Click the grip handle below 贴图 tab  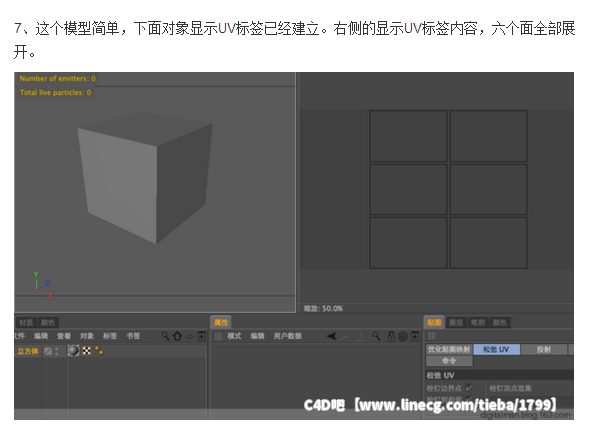(x=431, y=336)
